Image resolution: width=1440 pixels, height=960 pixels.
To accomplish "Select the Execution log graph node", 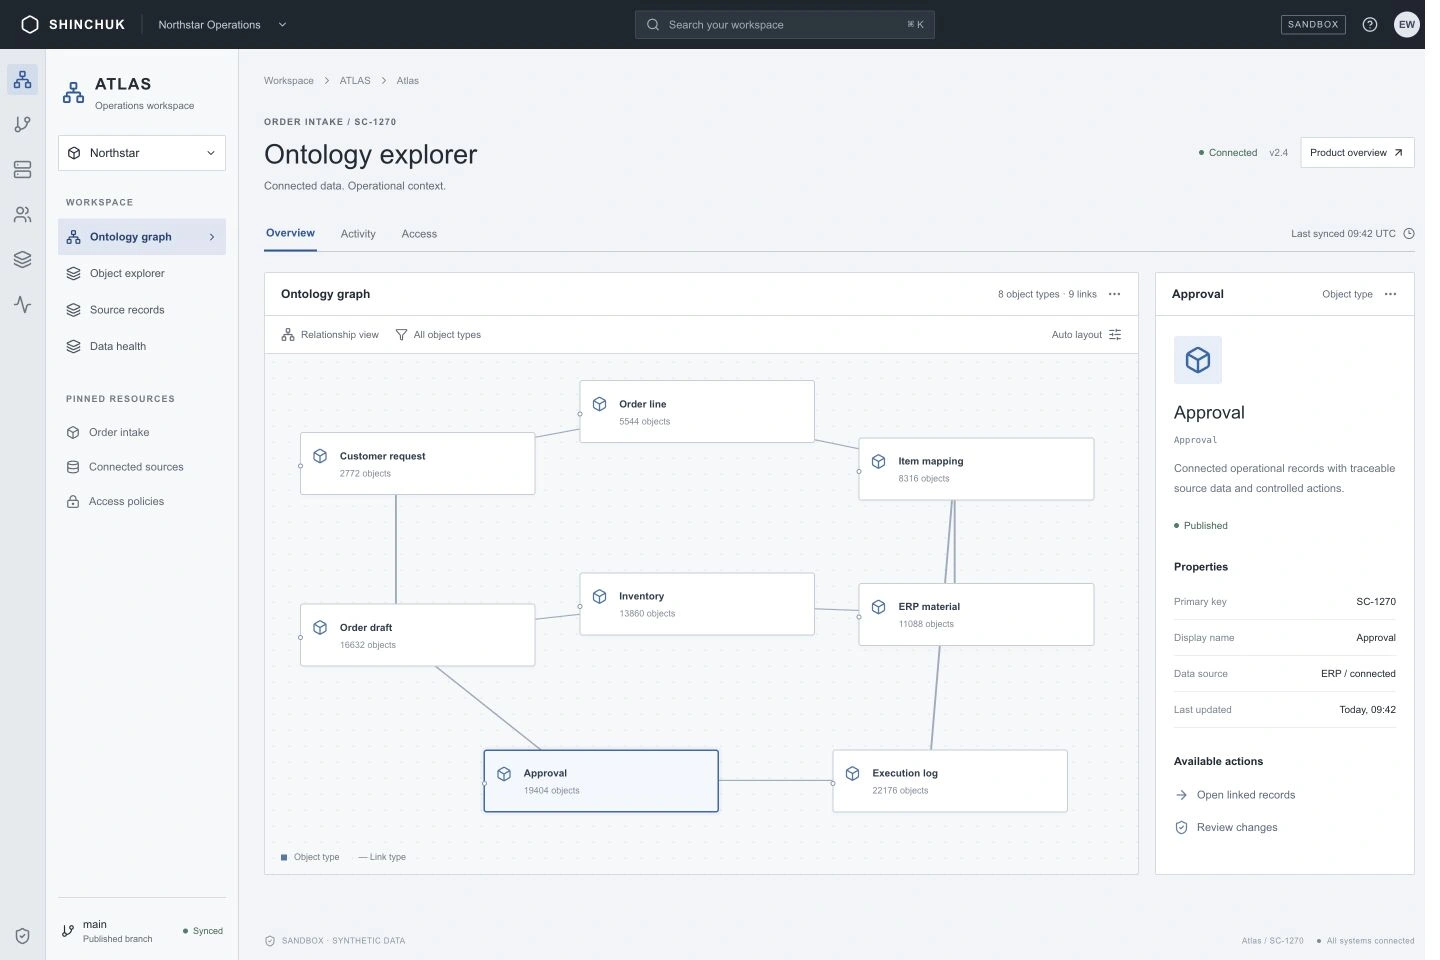I will [950, 781].
